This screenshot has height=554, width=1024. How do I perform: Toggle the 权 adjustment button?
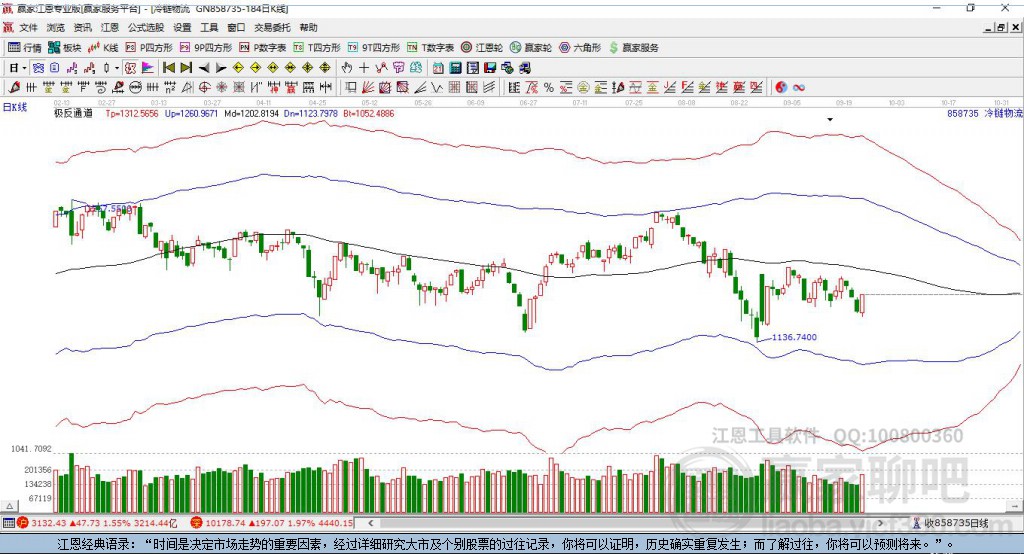pos(131,68)
